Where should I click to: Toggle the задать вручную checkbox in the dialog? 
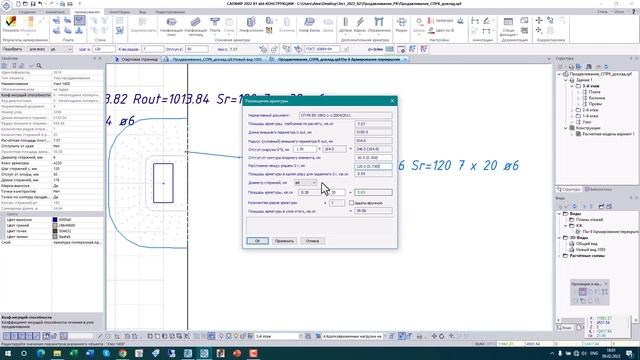(x=351, y=203)
